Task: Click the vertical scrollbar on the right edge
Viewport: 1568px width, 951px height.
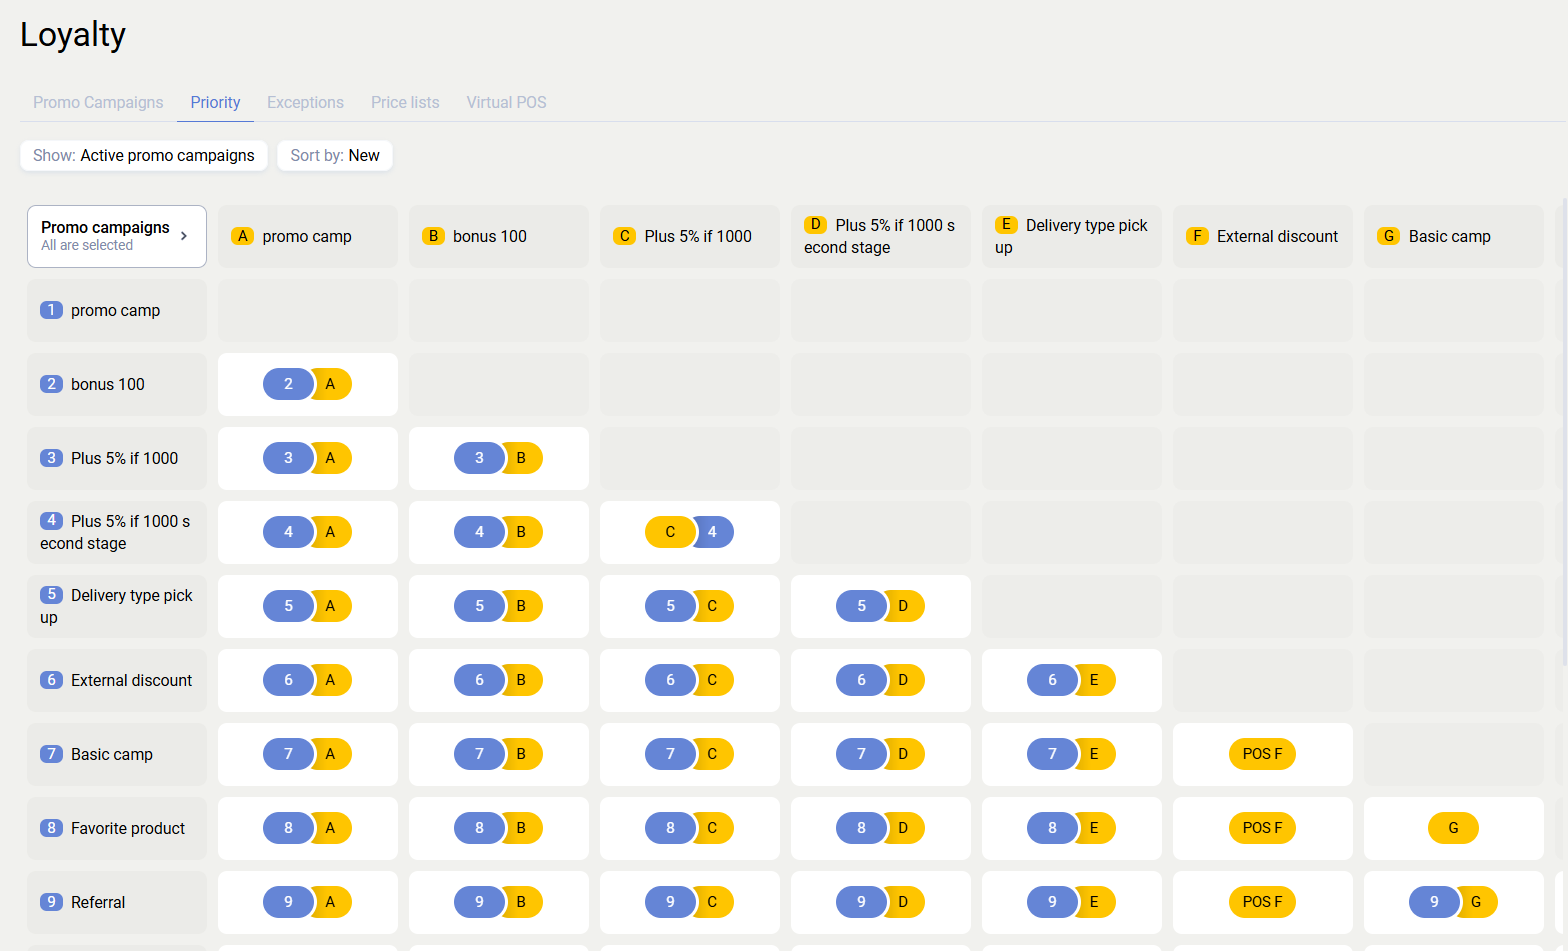Action: click(1564, 430)
